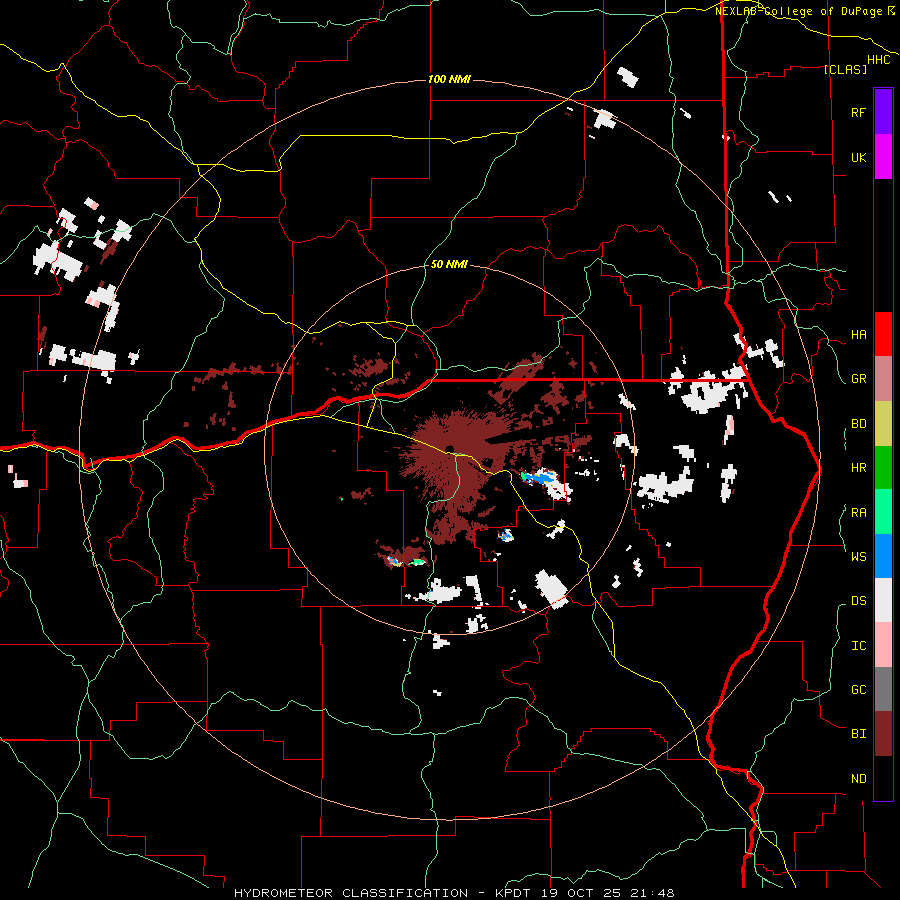This screenshot has width=900, height=900.
Task: Click the BI legend label
Action: click(858, 734)
